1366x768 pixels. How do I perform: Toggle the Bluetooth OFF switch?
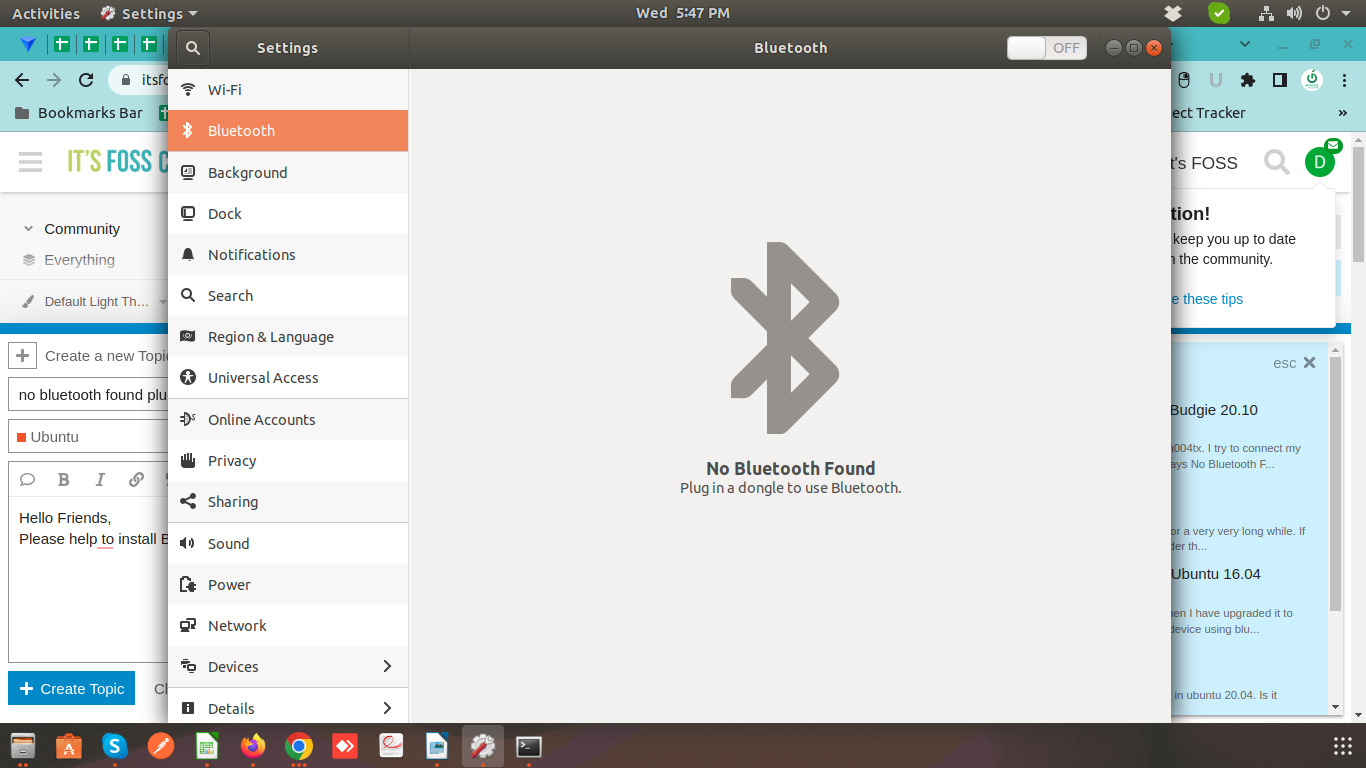(x=1046, y=48)
